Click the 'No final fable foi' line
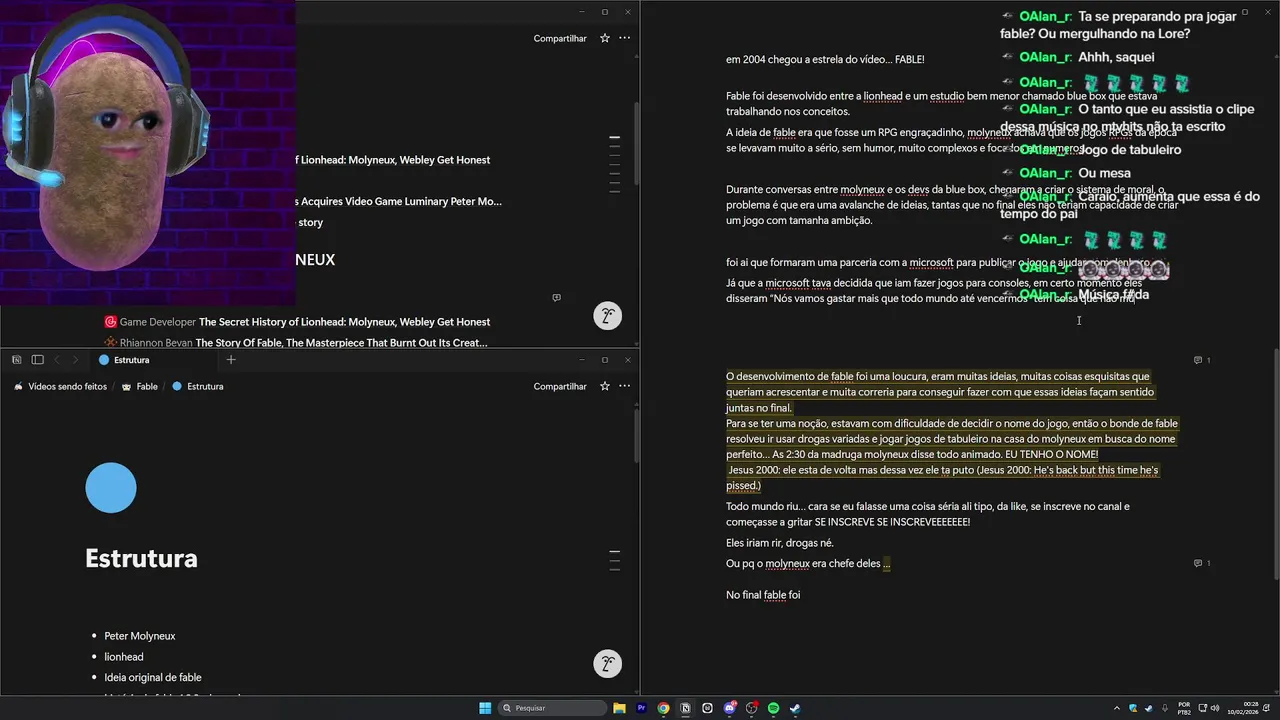The image size is (1280, 720). tap(763, 595)
